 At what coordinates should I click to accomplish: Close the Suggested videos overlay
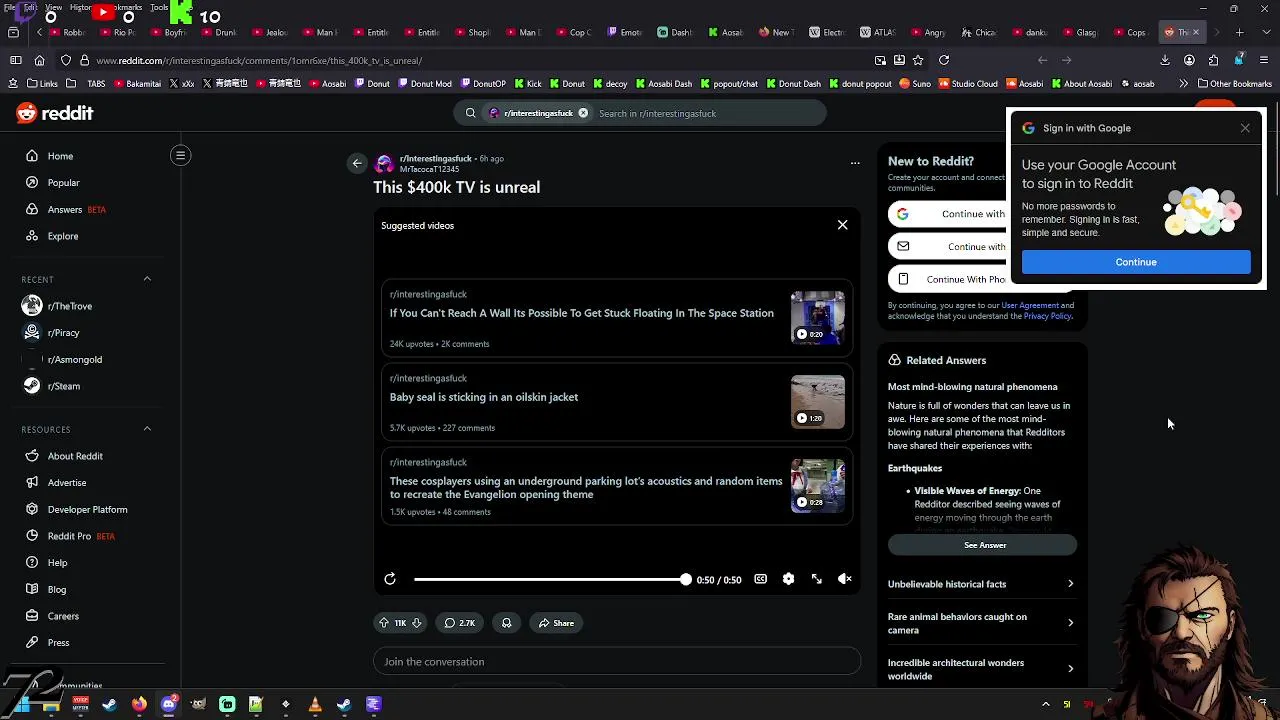coord(842,225)
